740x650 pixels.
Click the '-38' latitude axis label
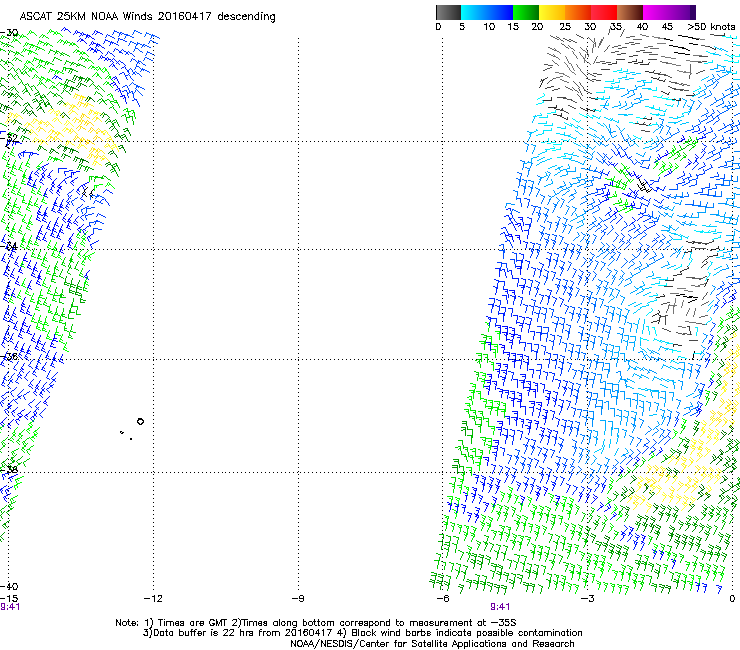(x=9, y=470)
